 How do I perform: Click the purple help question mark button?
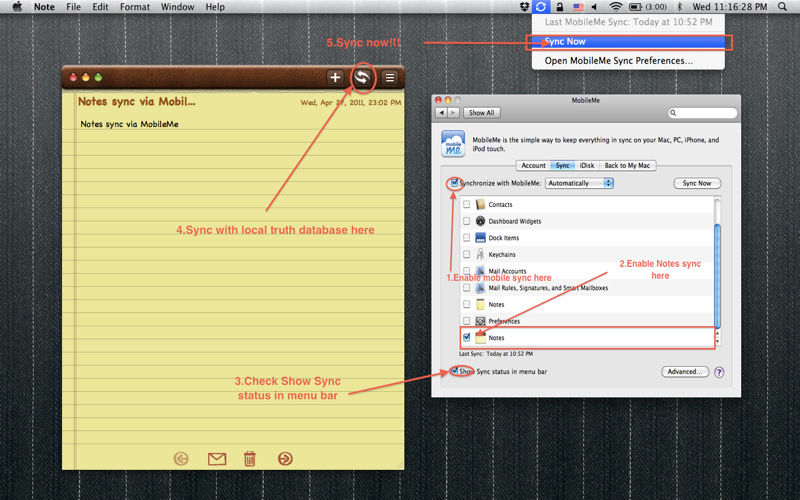pos(719,372)
